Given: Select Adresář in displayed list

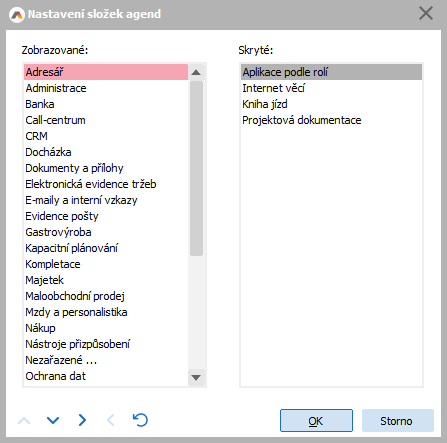Looking at the screenshot, I should tap(106, 72).
